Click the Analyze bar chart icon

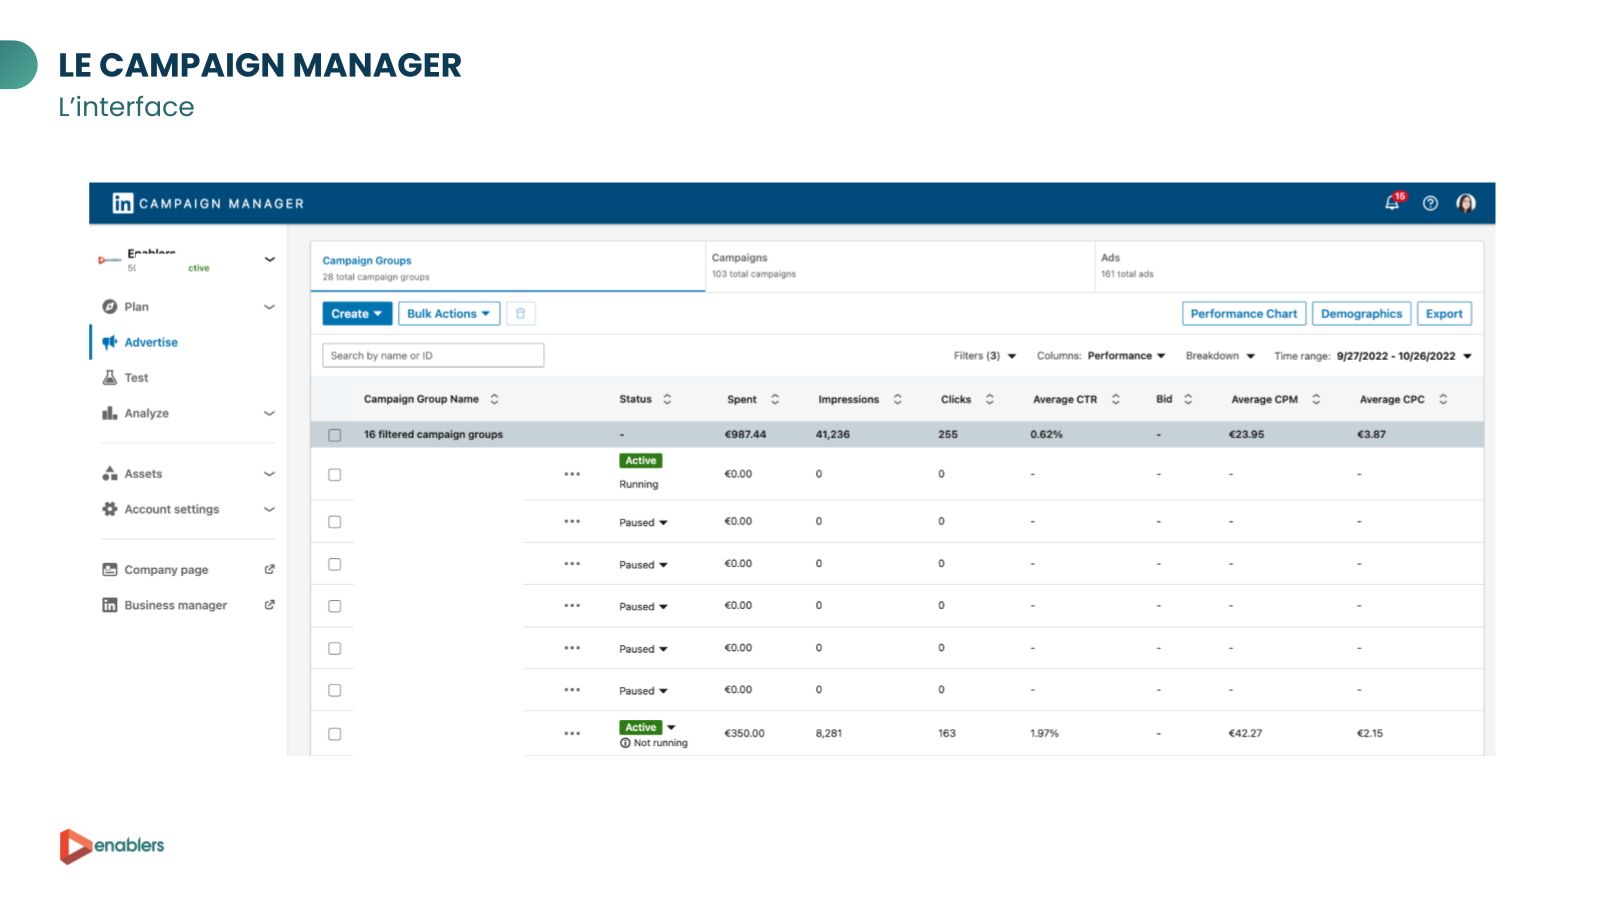click(110, 413)
